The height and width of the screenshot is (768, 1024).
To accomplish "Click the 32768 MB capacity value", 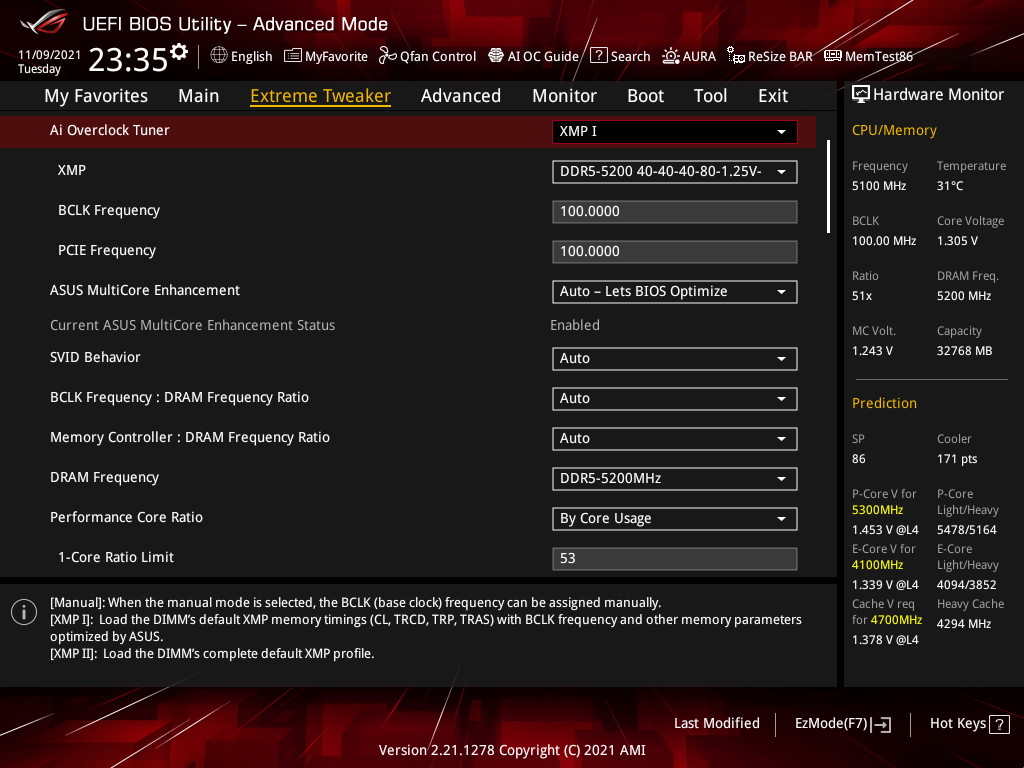I will [965, 351].
